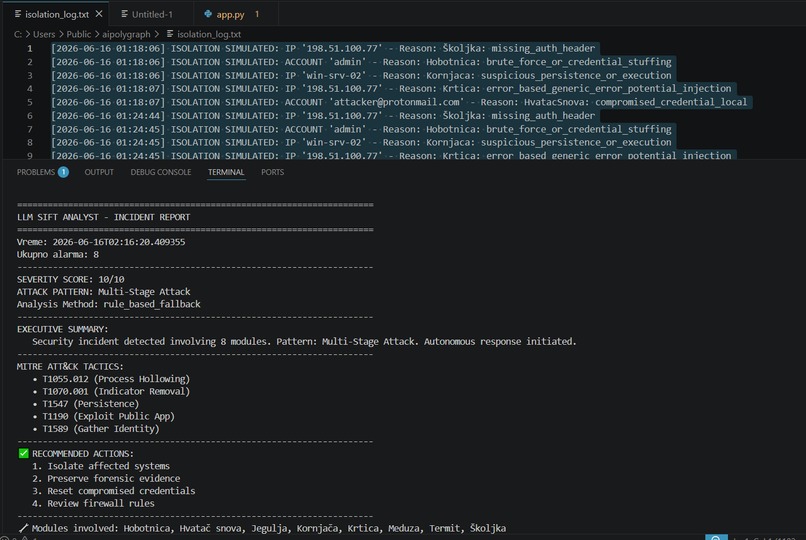Image resolution: width=806 pixels, height=540 pixels.
Task: Open the Public breadcrumb dropdown
Action: click(x=78, y=34)
